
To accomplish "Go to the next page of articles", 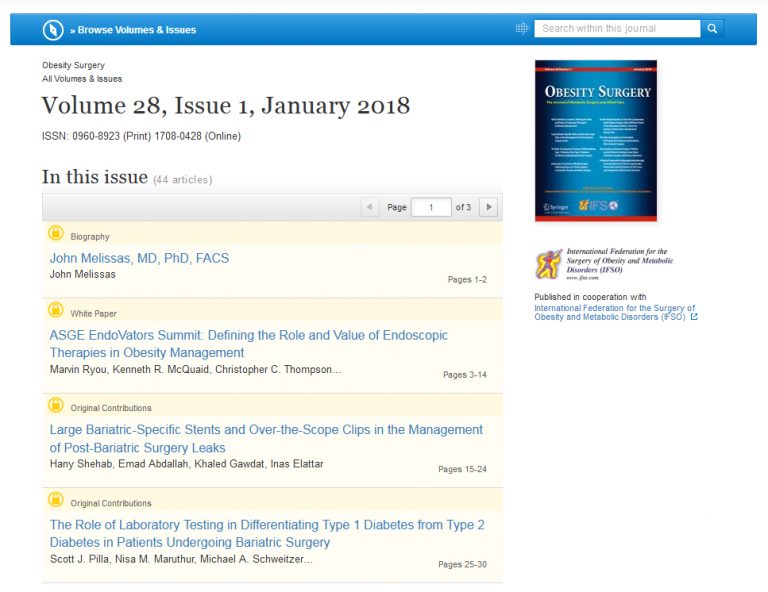I will [488, 207].
